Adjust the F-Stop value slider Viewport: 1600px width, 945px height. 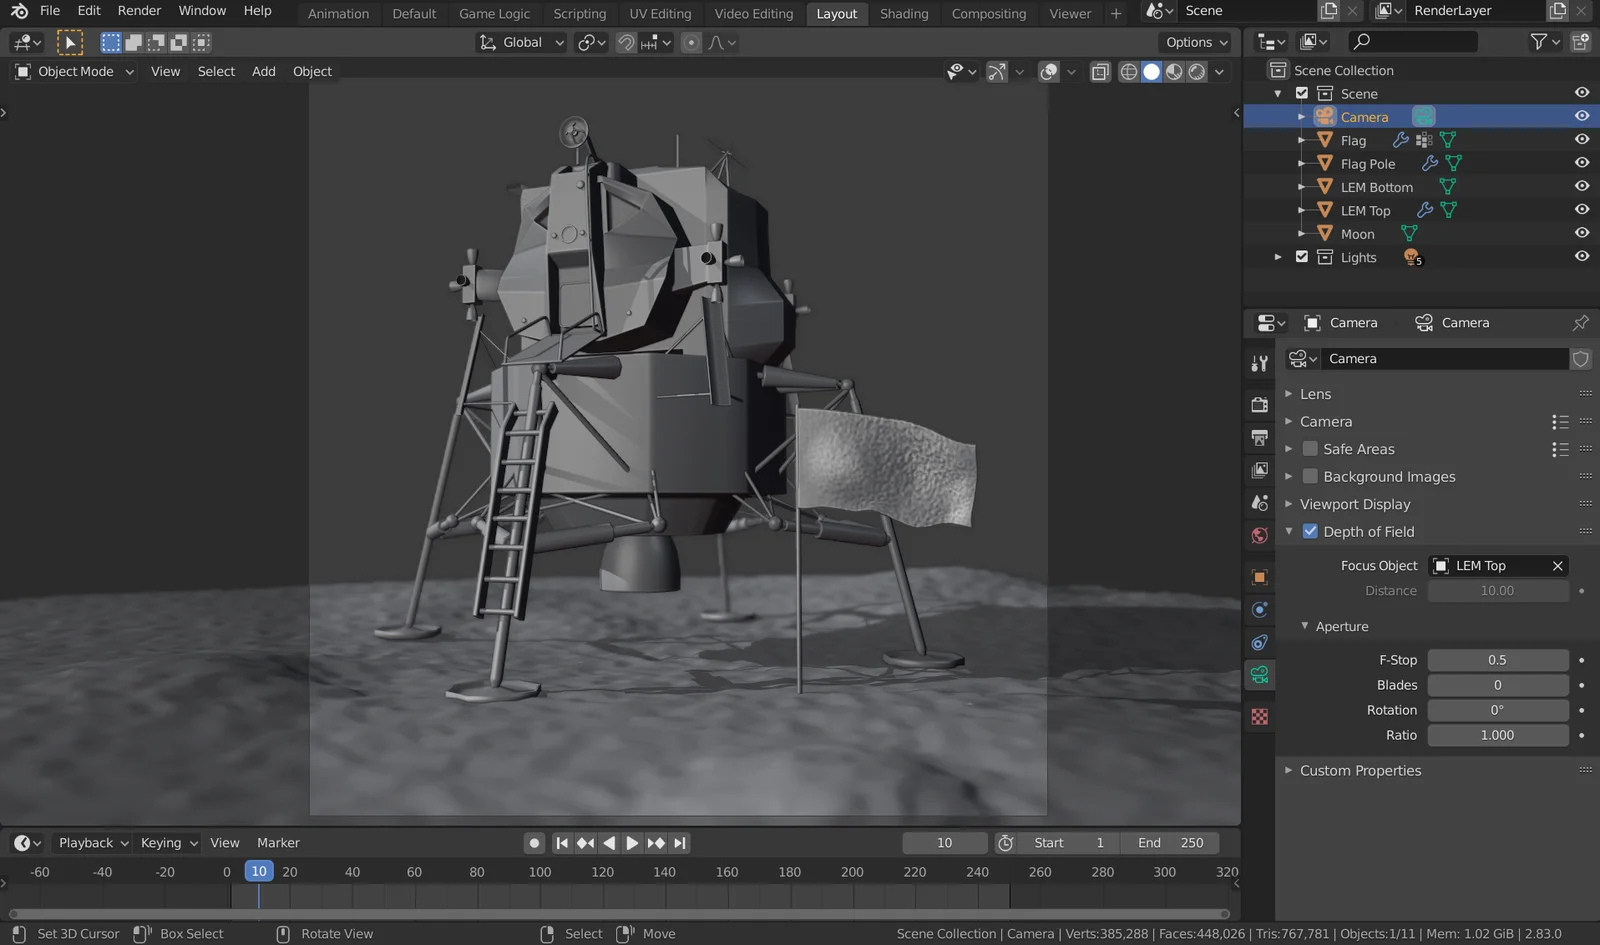[x=1498, y=659]
